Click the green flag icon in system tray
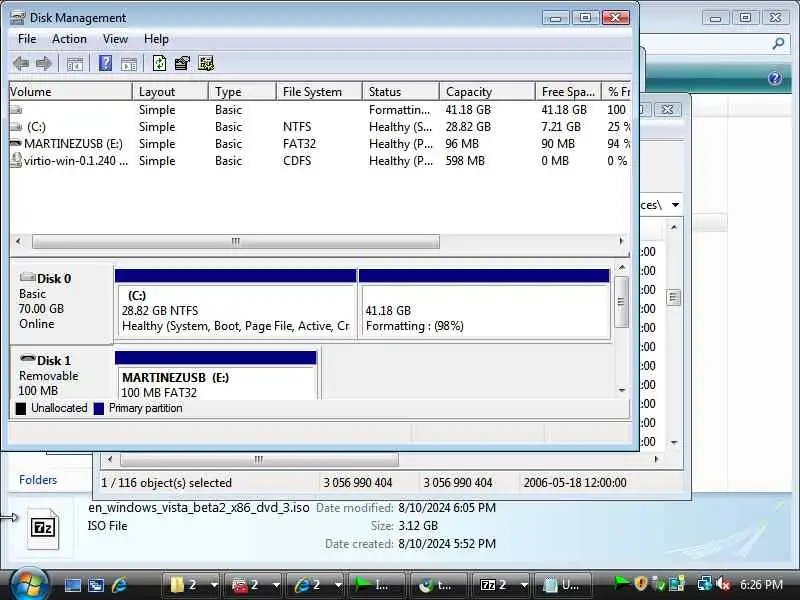 click(x=623, y=583)
